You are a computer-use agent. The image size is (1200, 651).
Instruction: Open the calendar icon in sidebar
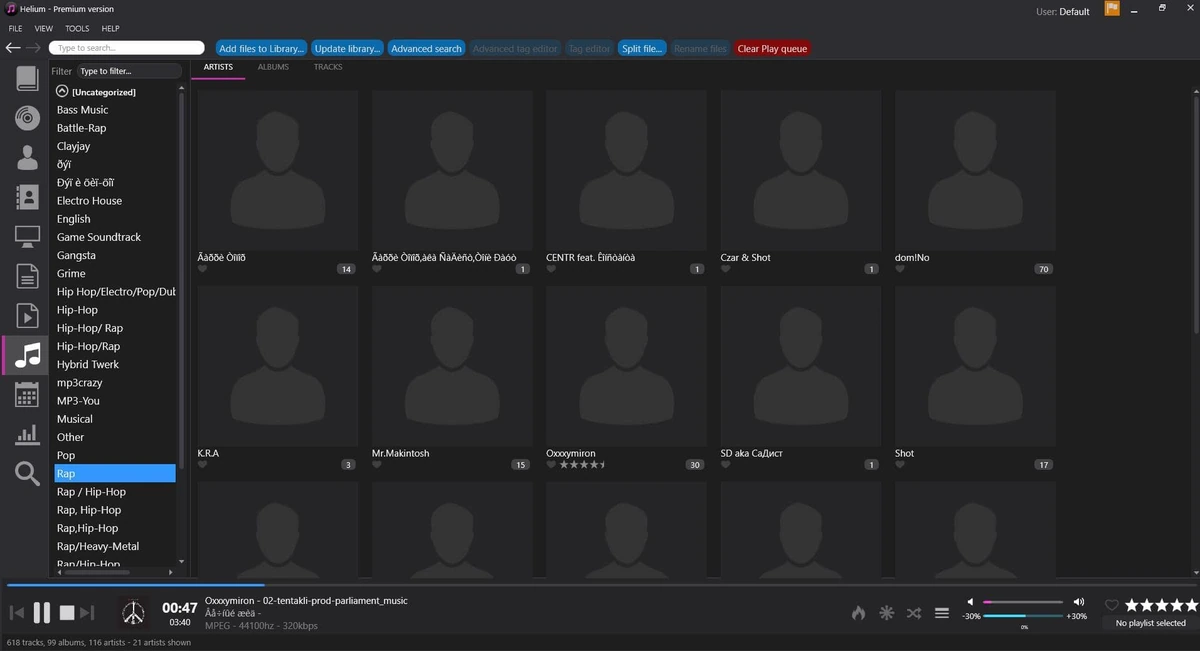tap(27, 394)
